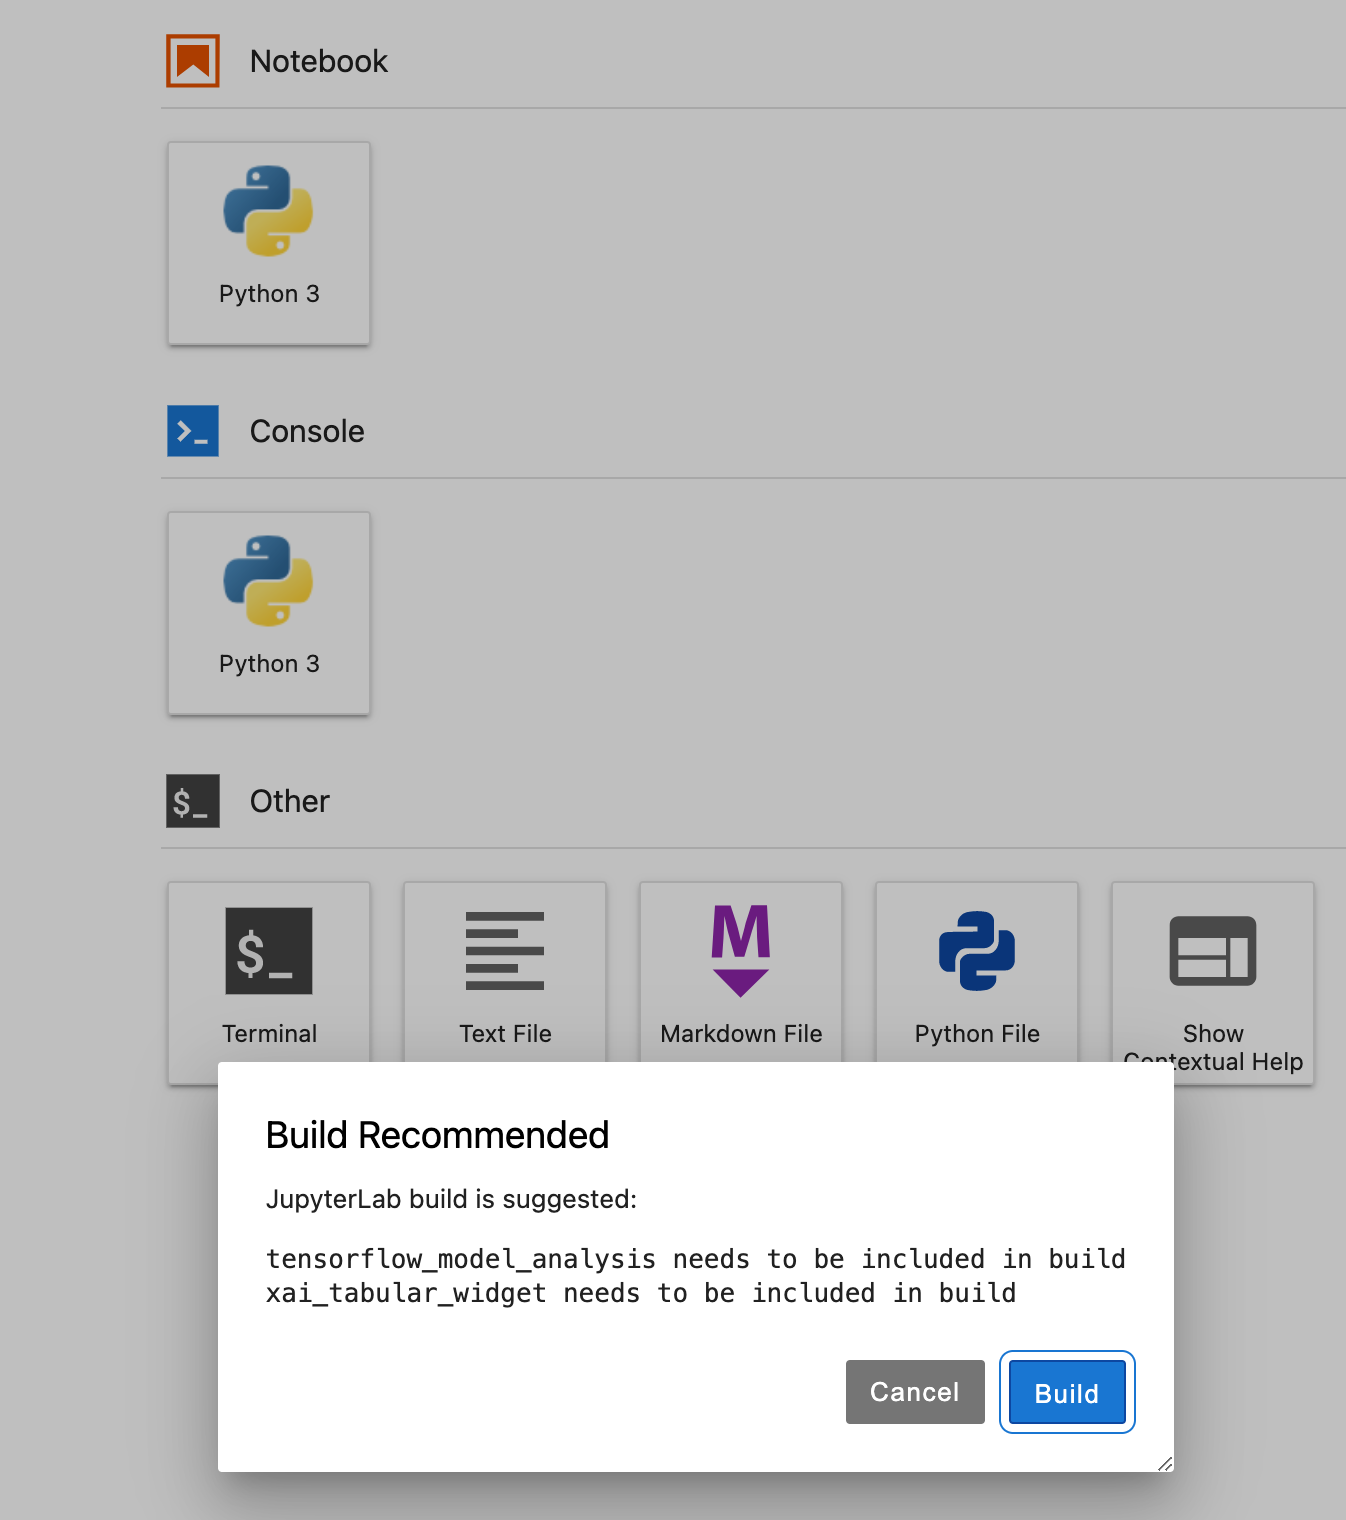Viewport: 1346px width, 1520px height.
Task: Click the Console section heading text
Action: (307, 431)
